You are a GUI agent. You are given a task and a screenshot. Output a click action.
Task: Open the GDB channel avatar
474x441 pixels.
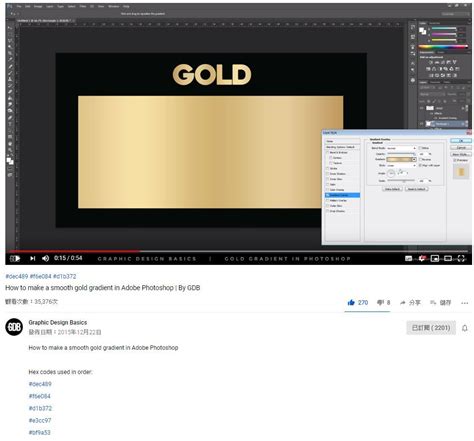pyautogui.click(x=14, y=327)
